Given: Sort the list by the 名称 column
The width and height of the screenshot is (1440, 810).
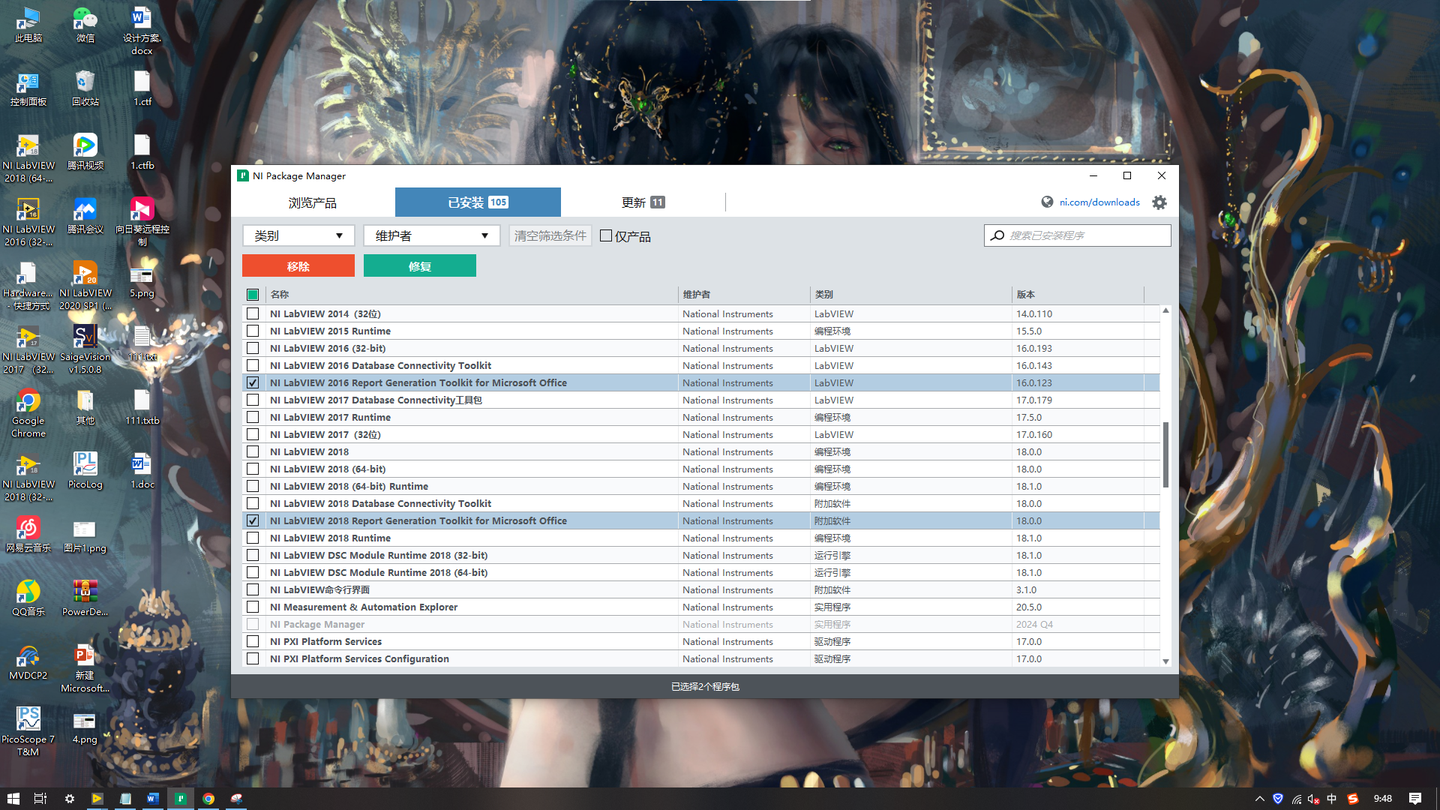Looking at the screenshot, I should point(473,295).
